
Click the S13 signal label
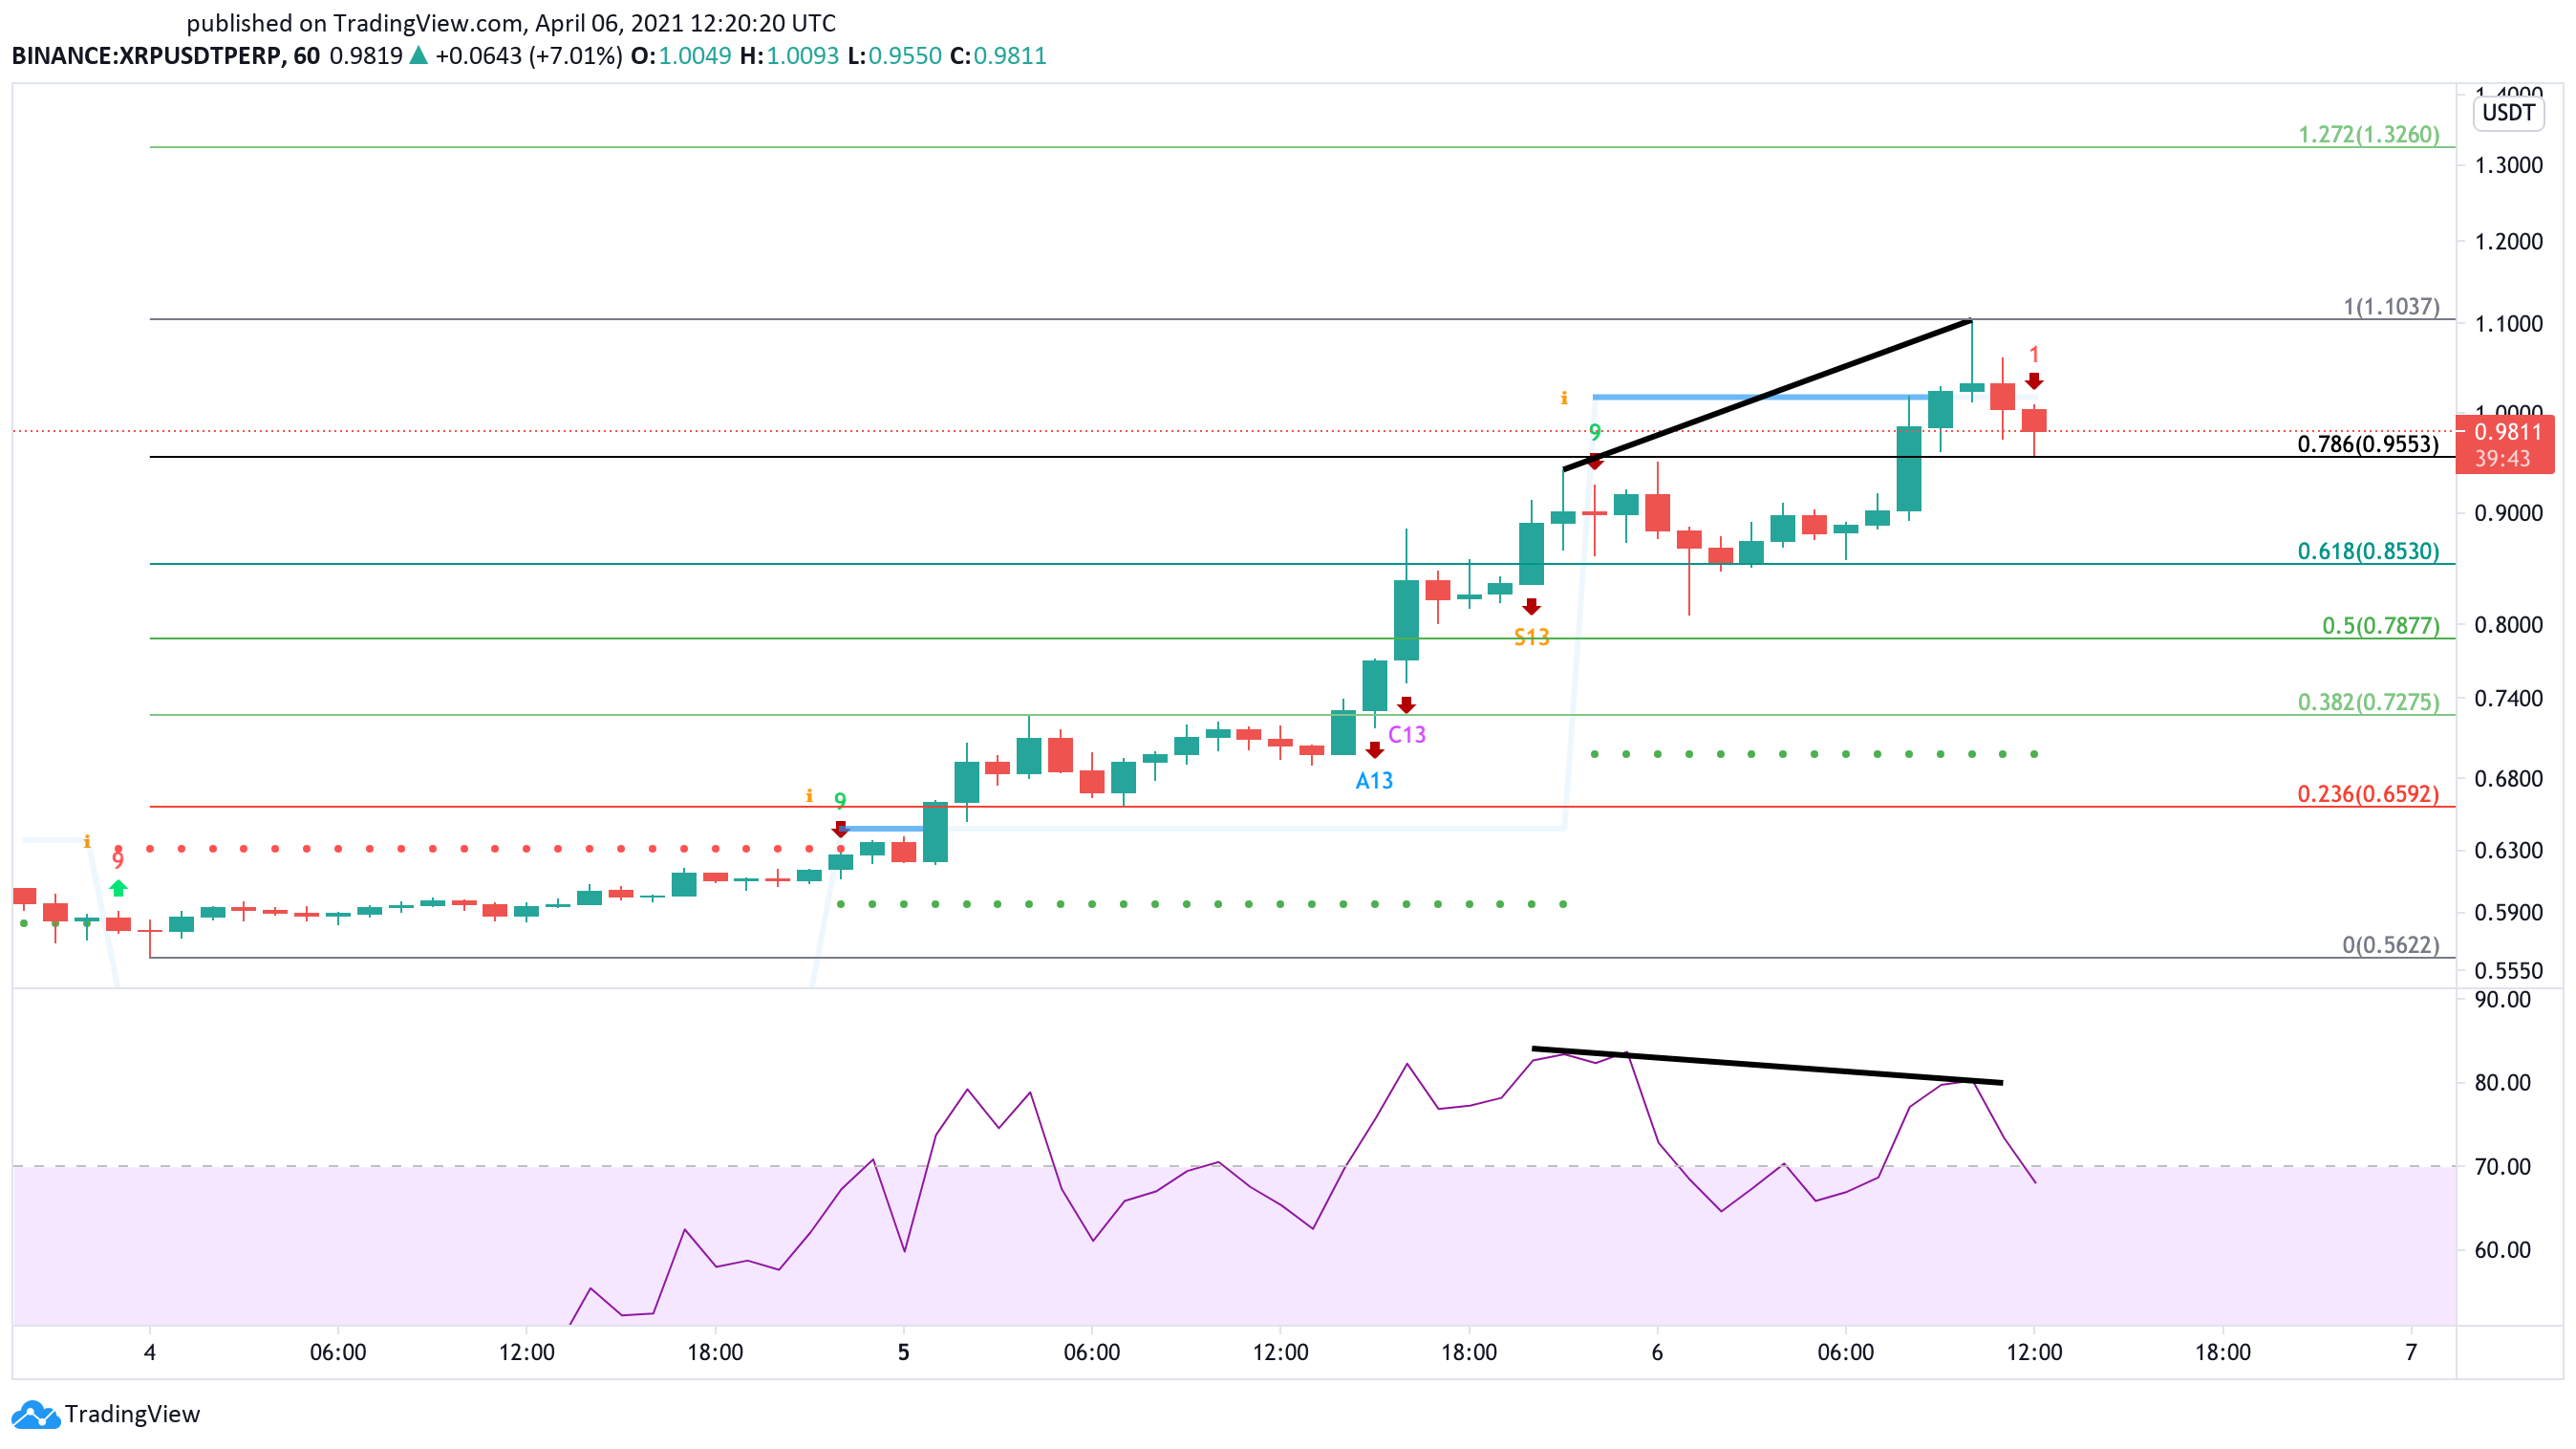click(1531, 637)
